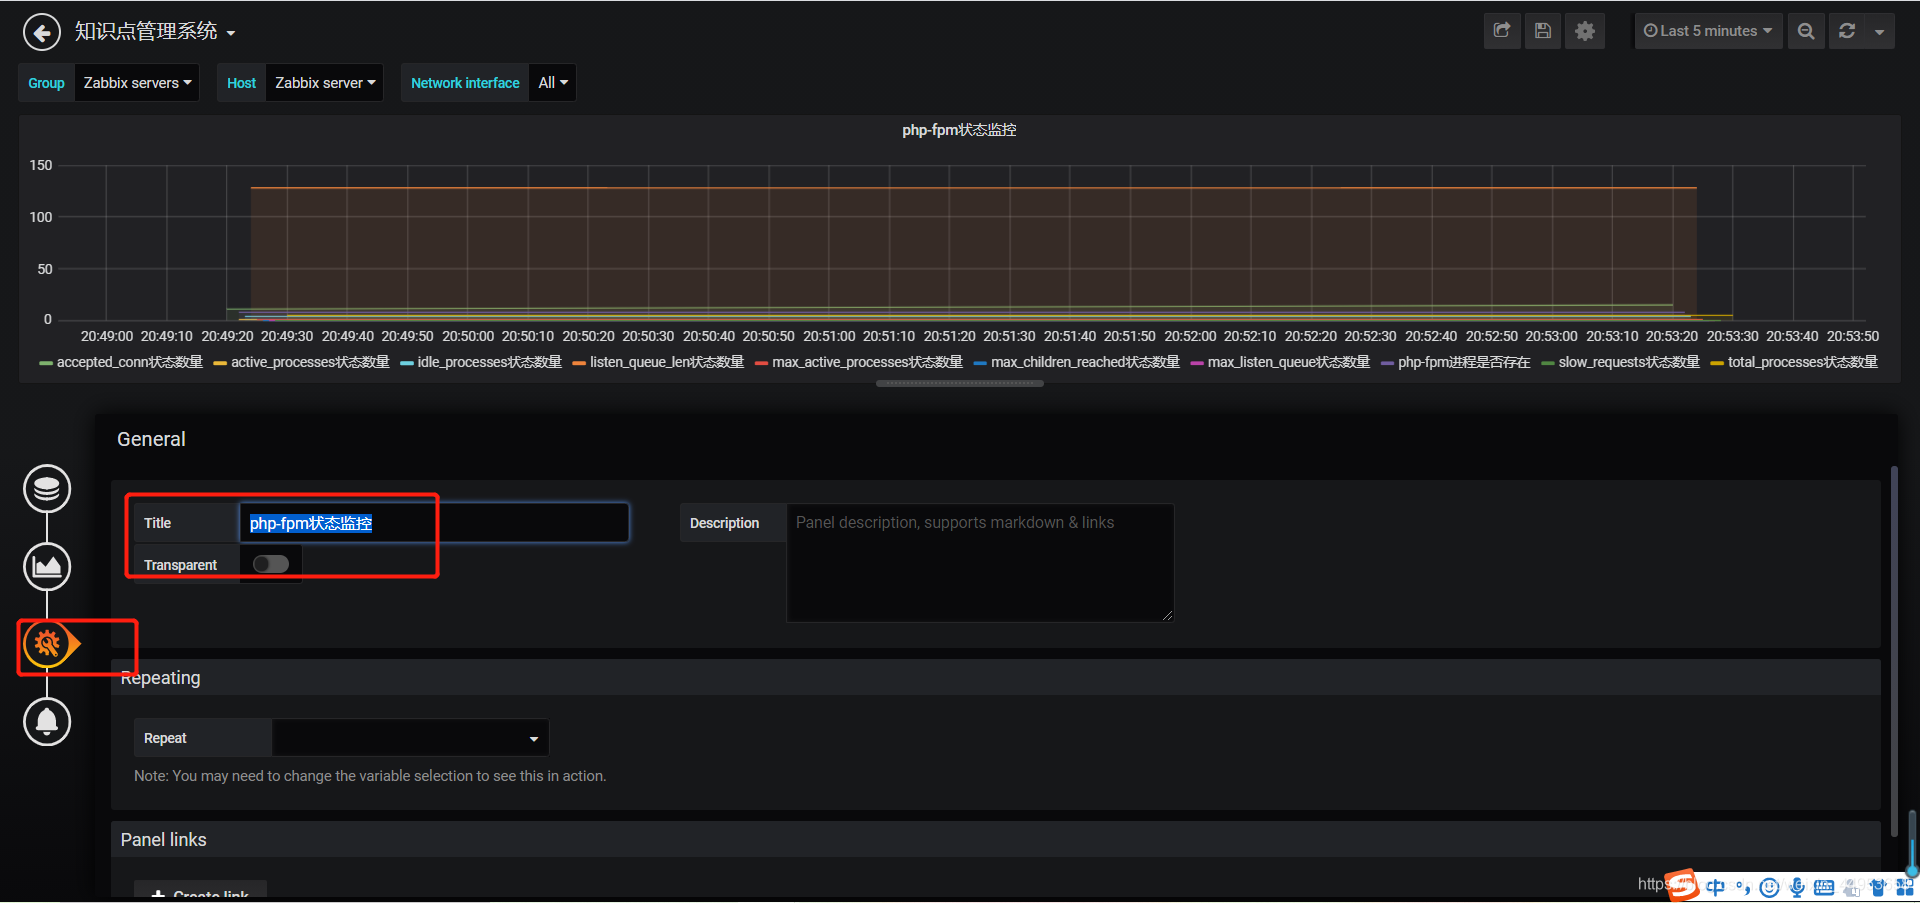Open the Repeat variable dropdown
The height and width of the screenshot is (903, 1920).
coord(410,738)
